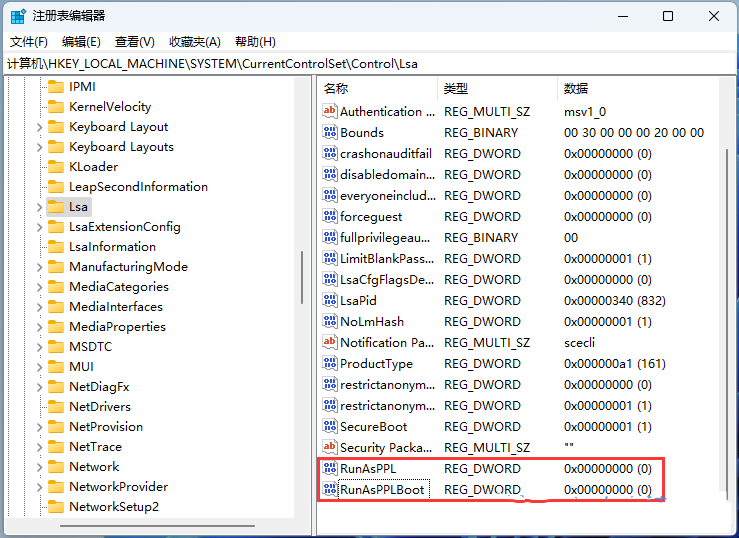This screenshot has width=739, height=538.
Task: Expand the NetDiagFx key
Action: pyautogui.click(x=40, y=387)
